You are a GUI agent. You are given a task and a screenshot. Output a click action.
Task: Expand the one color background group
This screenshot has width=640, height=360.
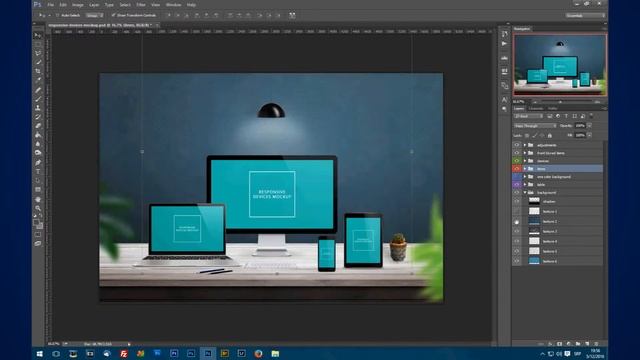tap(525, 177)
